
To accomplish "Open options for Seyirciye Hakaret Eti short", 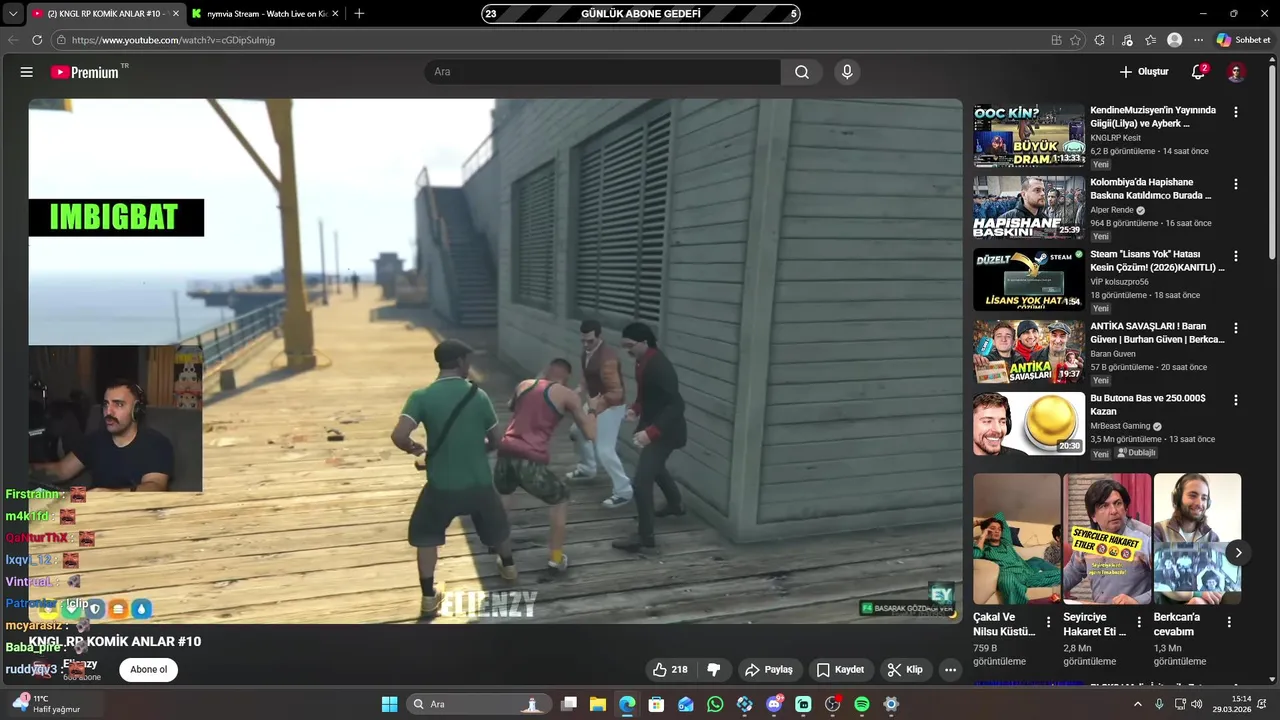I will pos(1138,622).
